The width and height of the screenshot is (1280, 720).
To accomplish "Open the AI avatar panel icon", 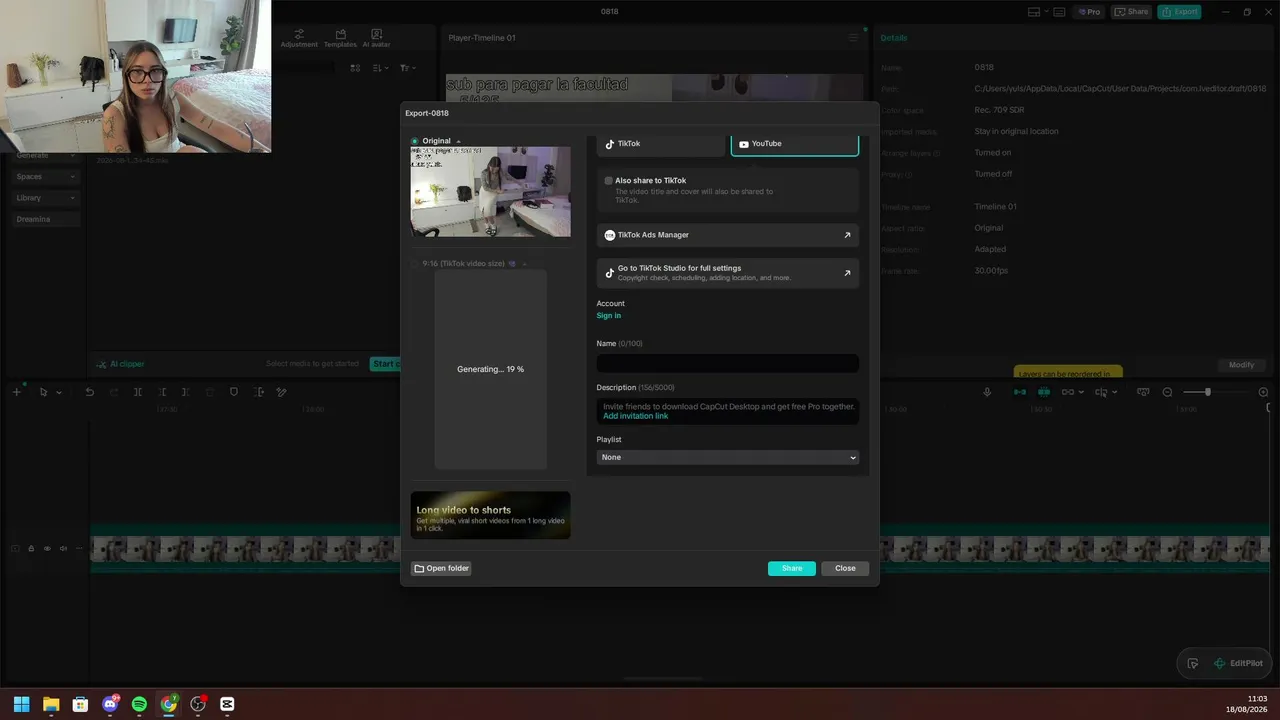I will coord(377,38).
